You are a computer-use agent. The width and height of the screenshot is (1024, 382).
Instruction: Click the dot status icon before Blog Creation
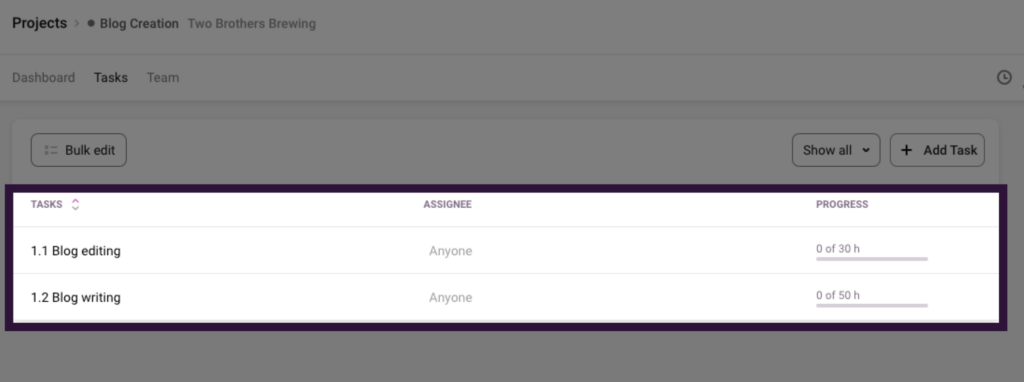coord(91,24)
